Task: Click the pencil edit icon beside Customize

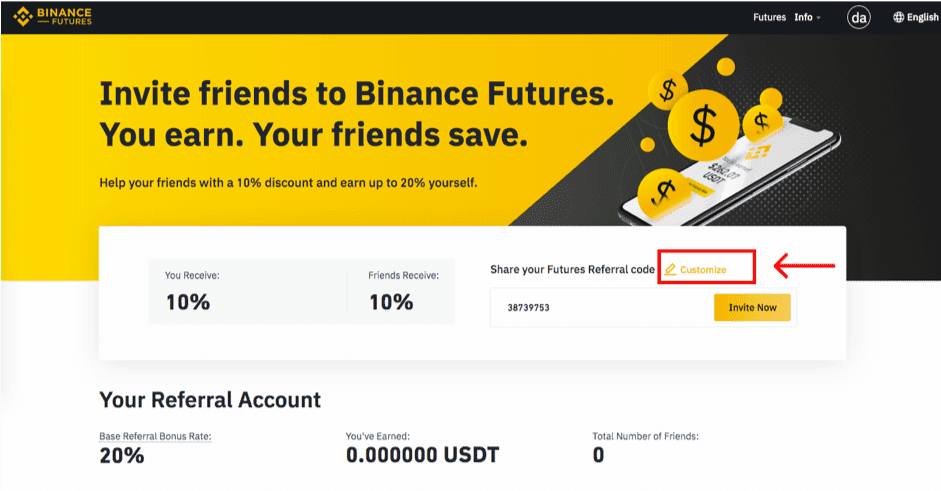Action: tap(670, 270)
